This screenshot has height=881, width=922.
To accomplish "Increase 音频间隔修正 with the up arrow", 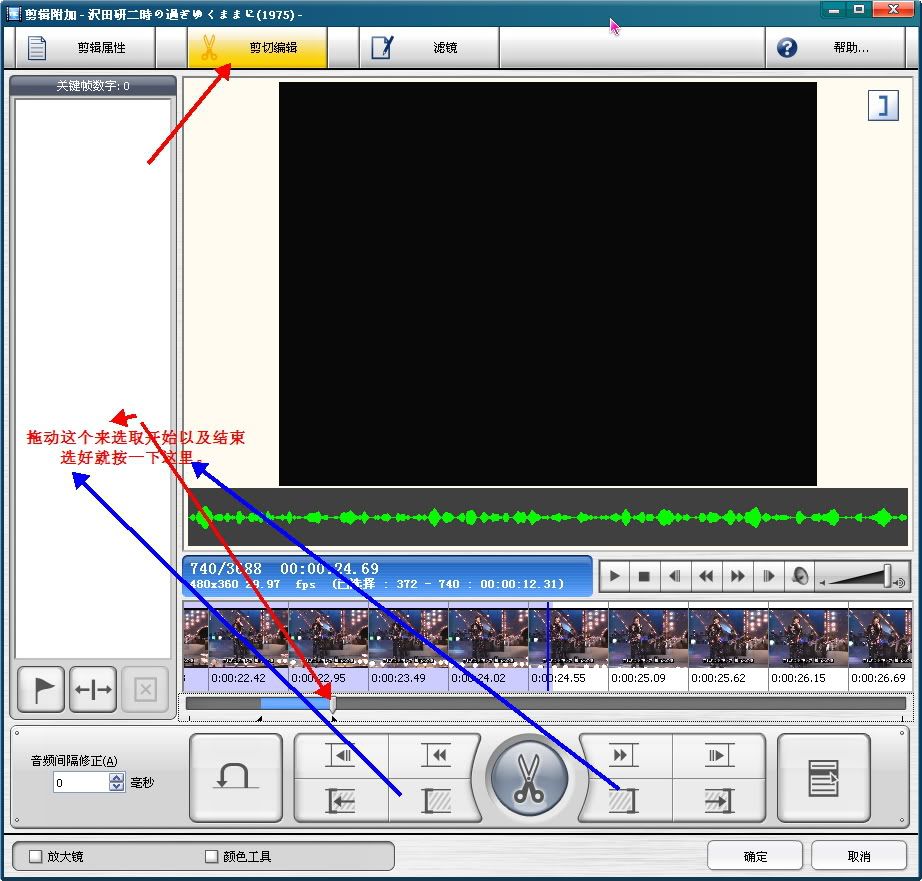I will point(117,778).
